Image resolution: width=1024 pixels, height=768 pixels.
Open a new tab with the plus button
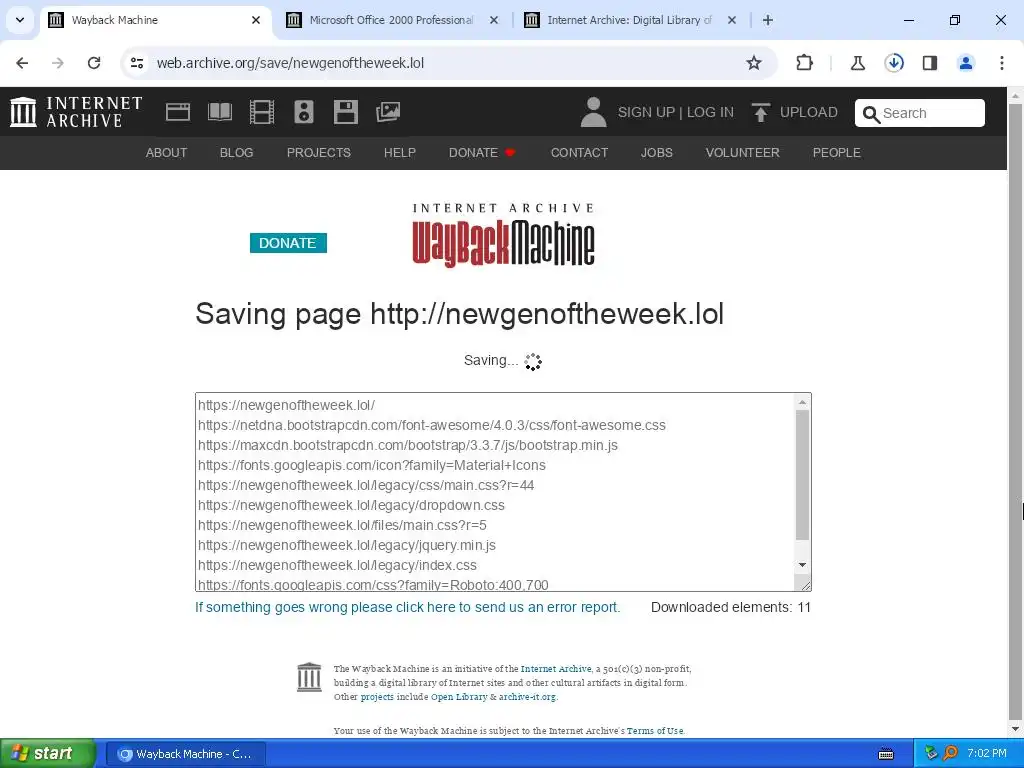coord(768,20)
